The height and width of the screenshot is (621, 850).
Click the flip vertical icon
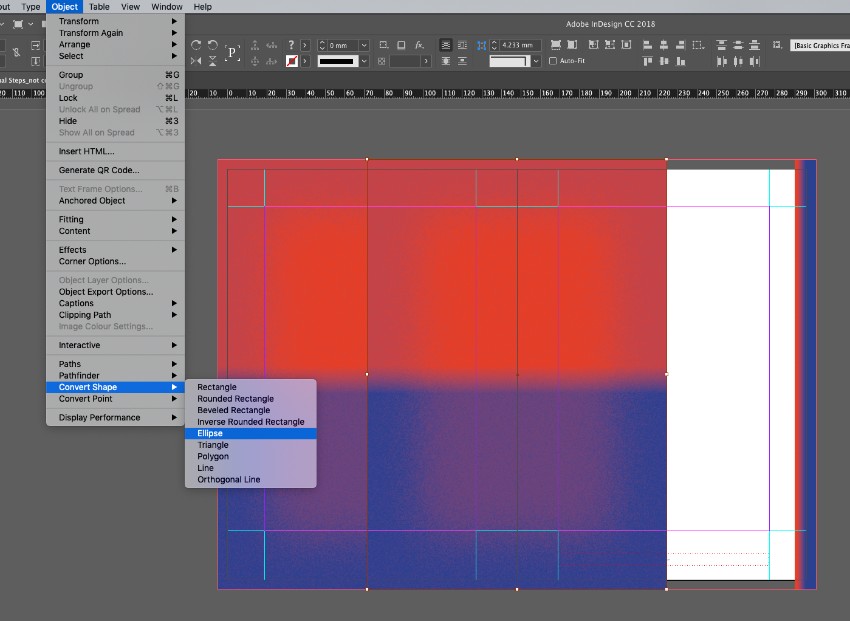coord(211,61)
